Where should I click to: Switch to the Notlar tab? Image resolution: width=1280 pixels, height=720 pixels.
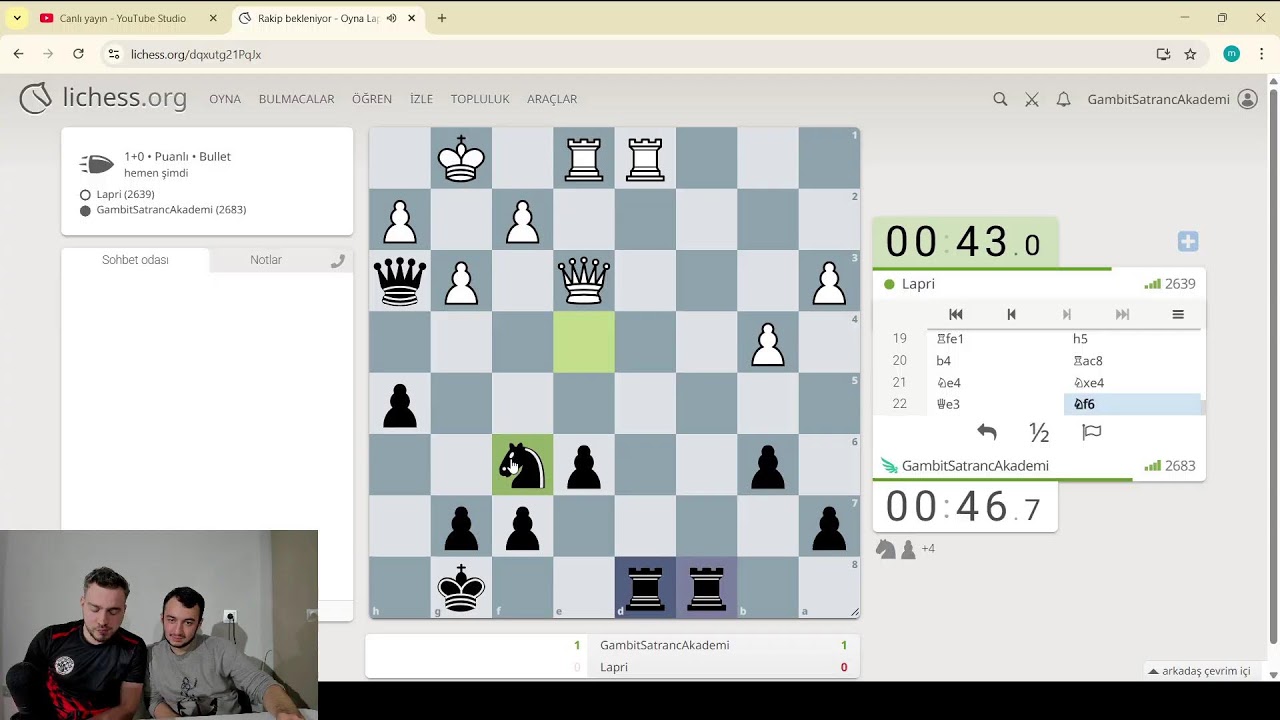[266, 260]
